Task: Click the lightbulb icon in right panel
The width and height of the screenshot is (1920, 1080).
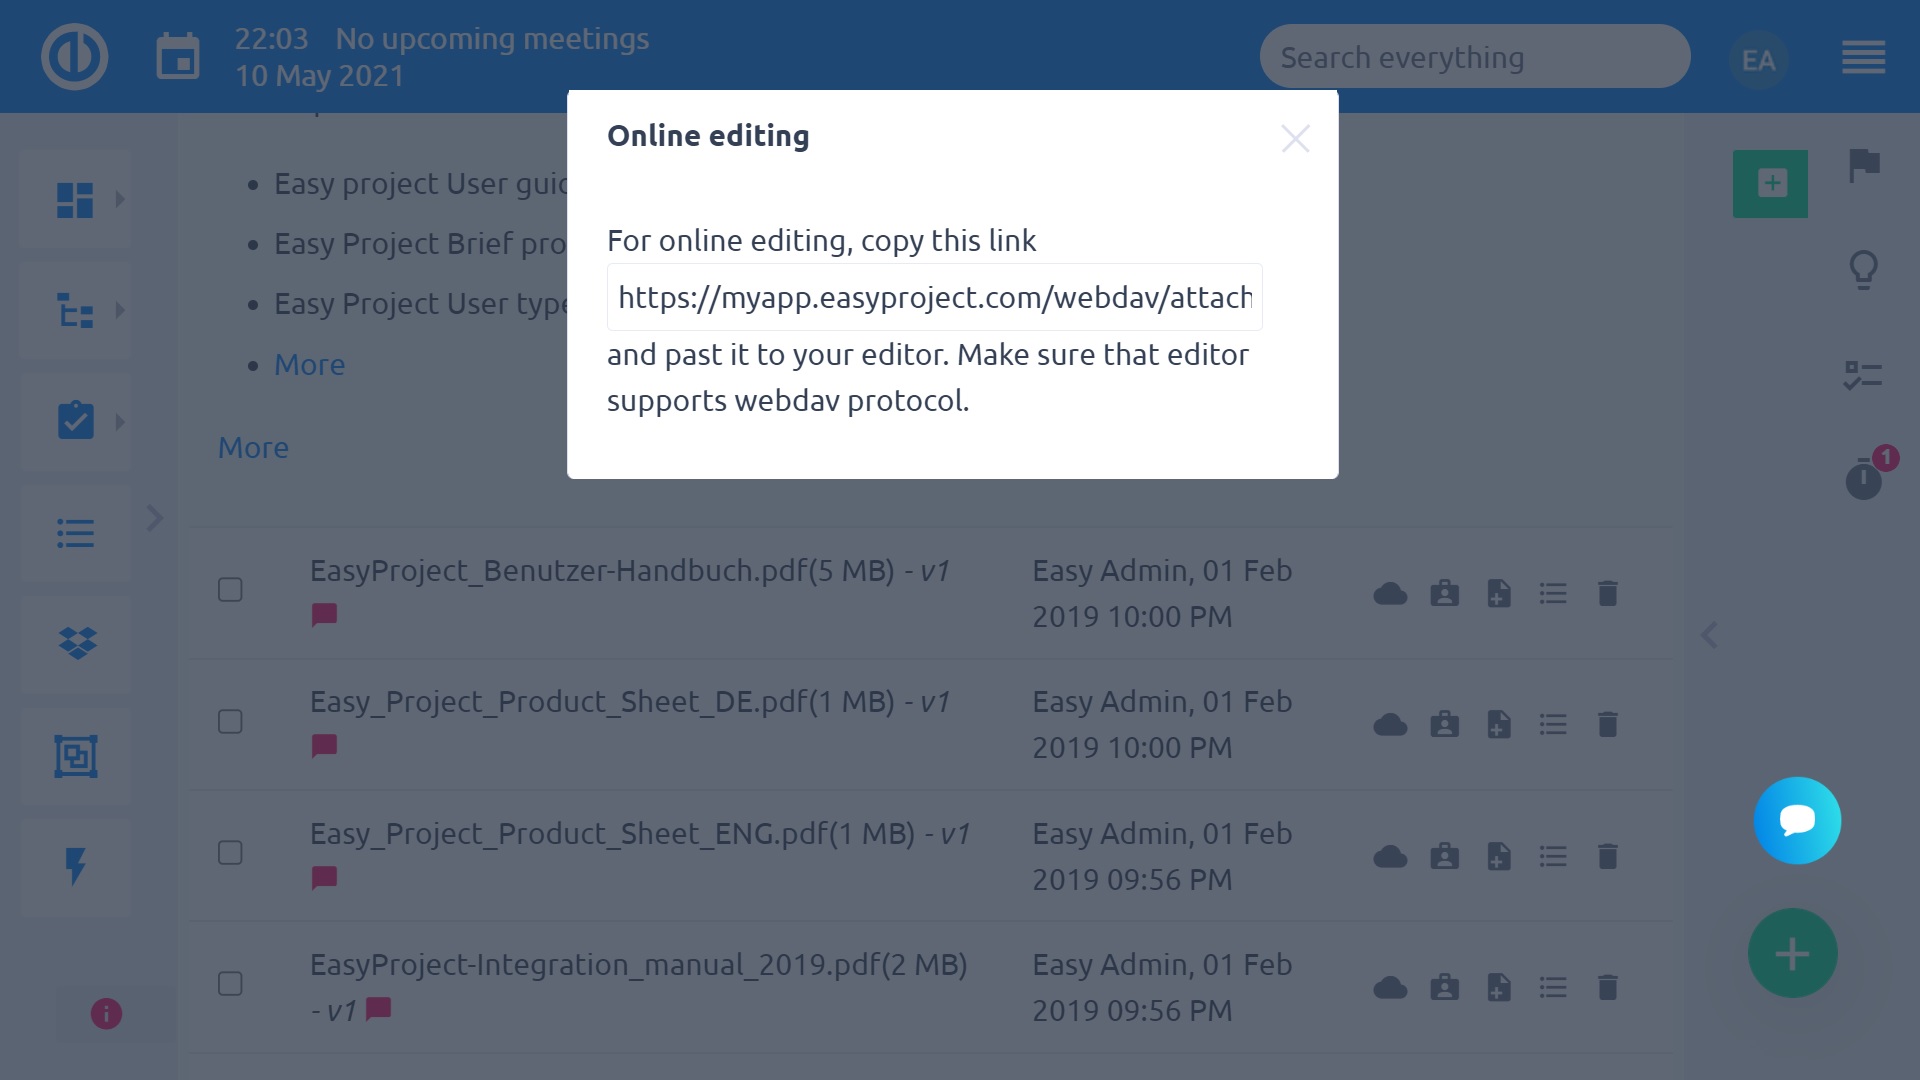Action: 1864,270
